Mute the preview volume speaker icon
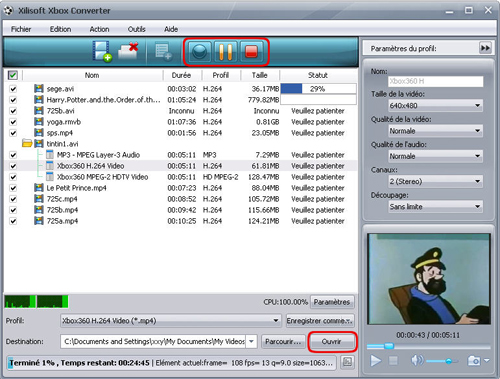This screenshot has width=500, height=379. (x=417, y=360)
